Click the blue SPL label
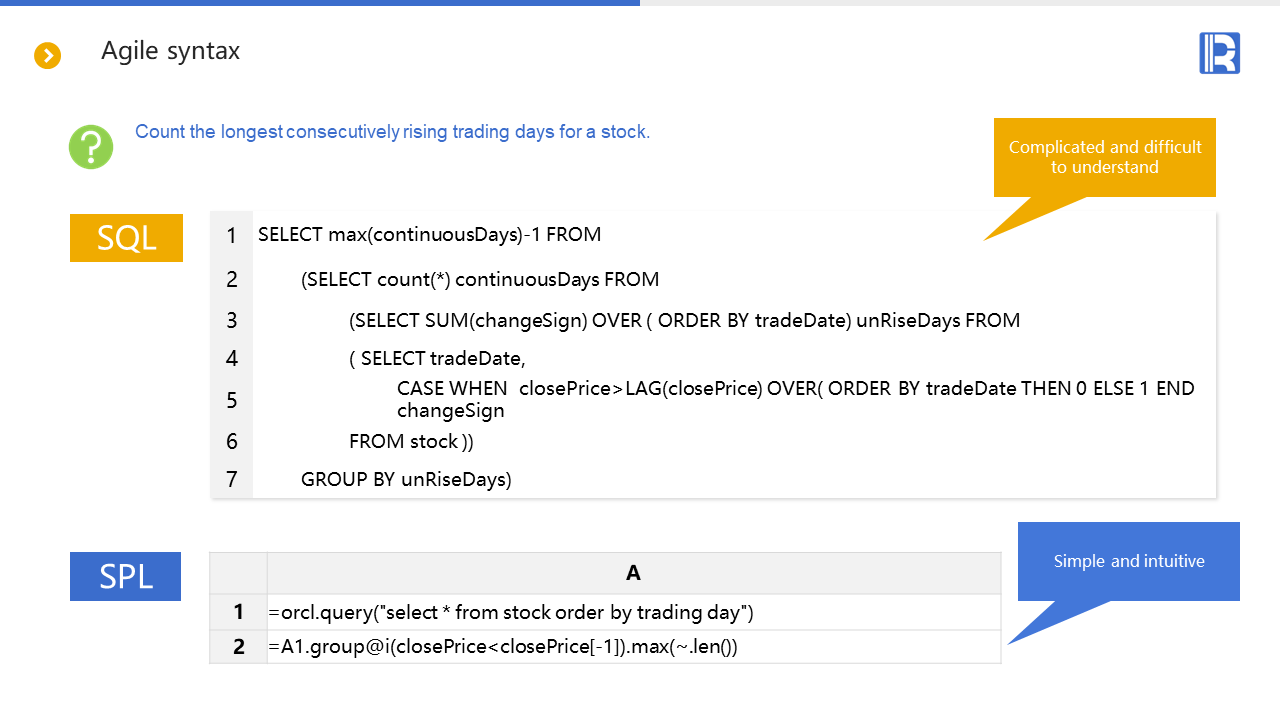 (125, 577)
